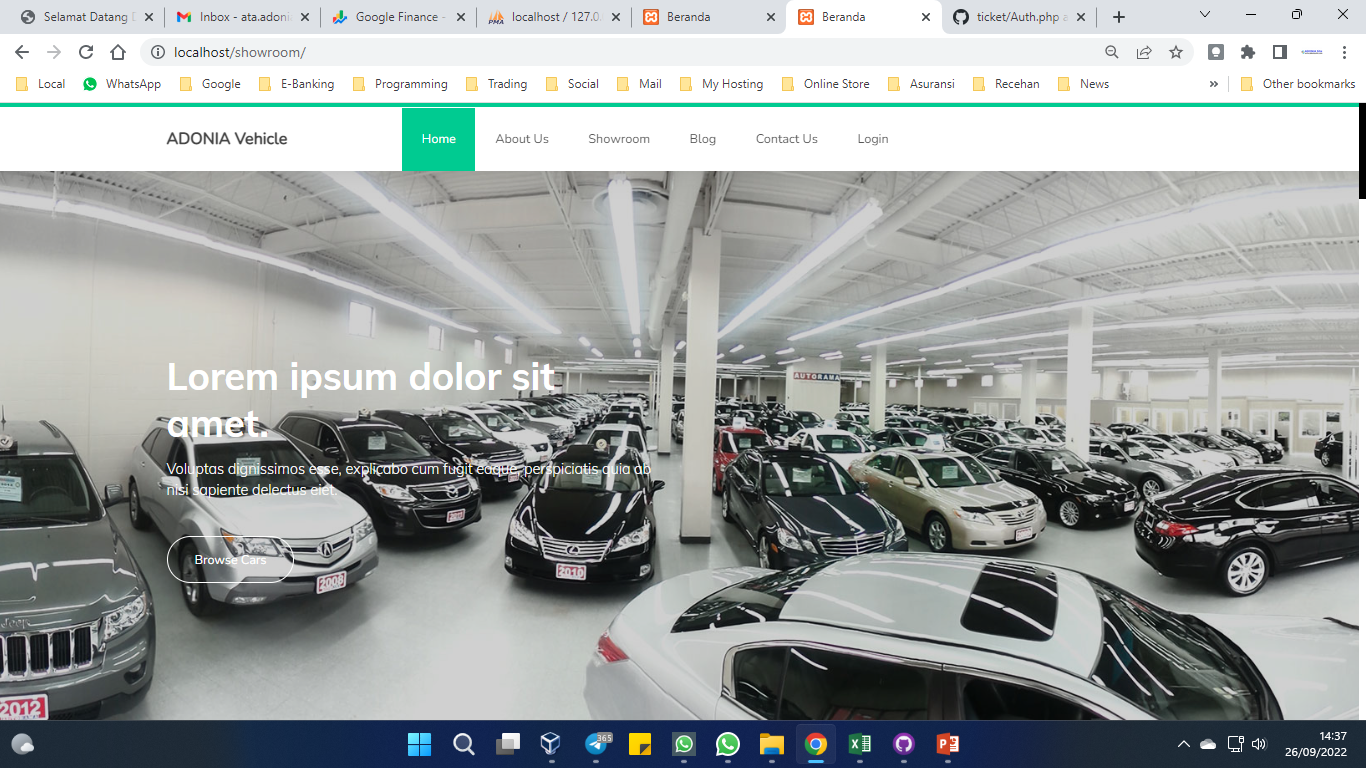Click the zoom magnifier icon in address bar

1112,52
